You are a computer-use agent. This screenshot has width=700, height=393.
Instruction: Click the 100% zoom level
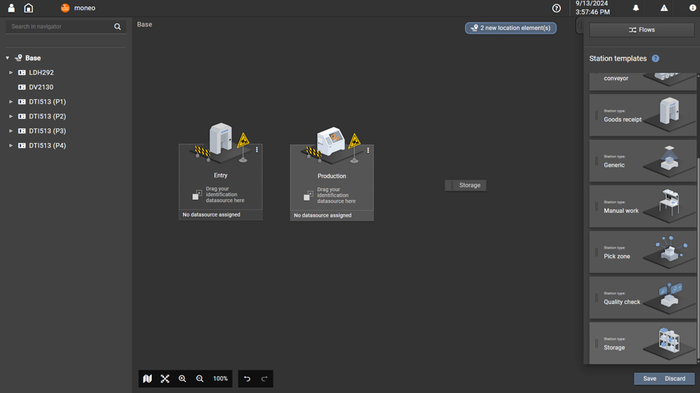220,379
